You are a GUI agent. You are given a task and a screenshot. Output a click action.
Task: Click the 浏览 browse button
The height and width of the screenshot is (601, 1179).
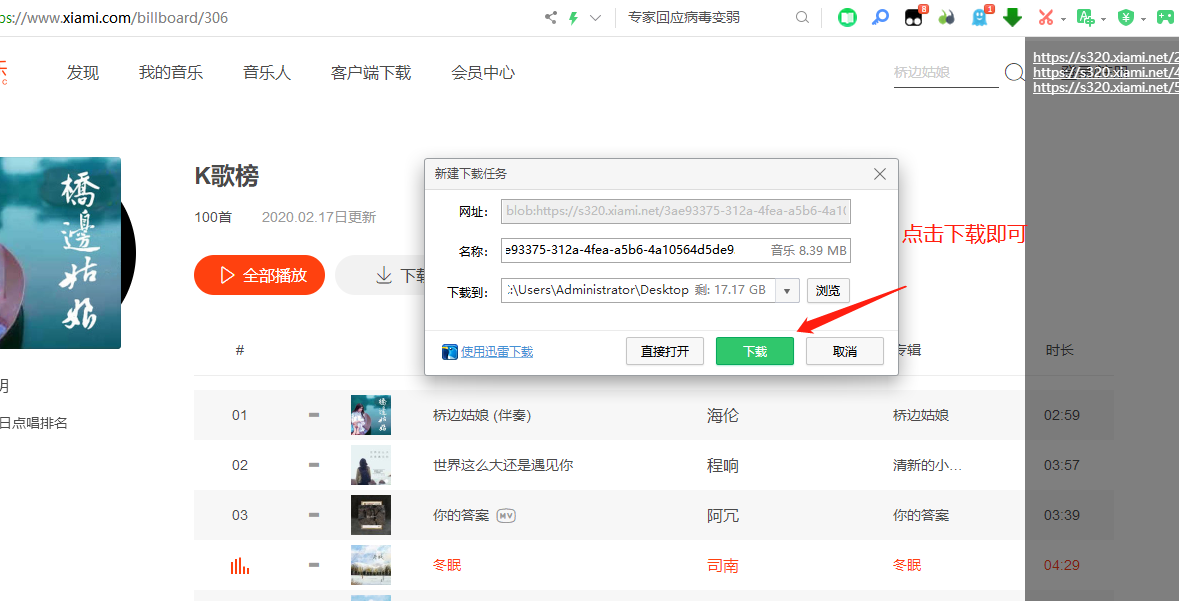pyautogui.click(x=828, y=290)
